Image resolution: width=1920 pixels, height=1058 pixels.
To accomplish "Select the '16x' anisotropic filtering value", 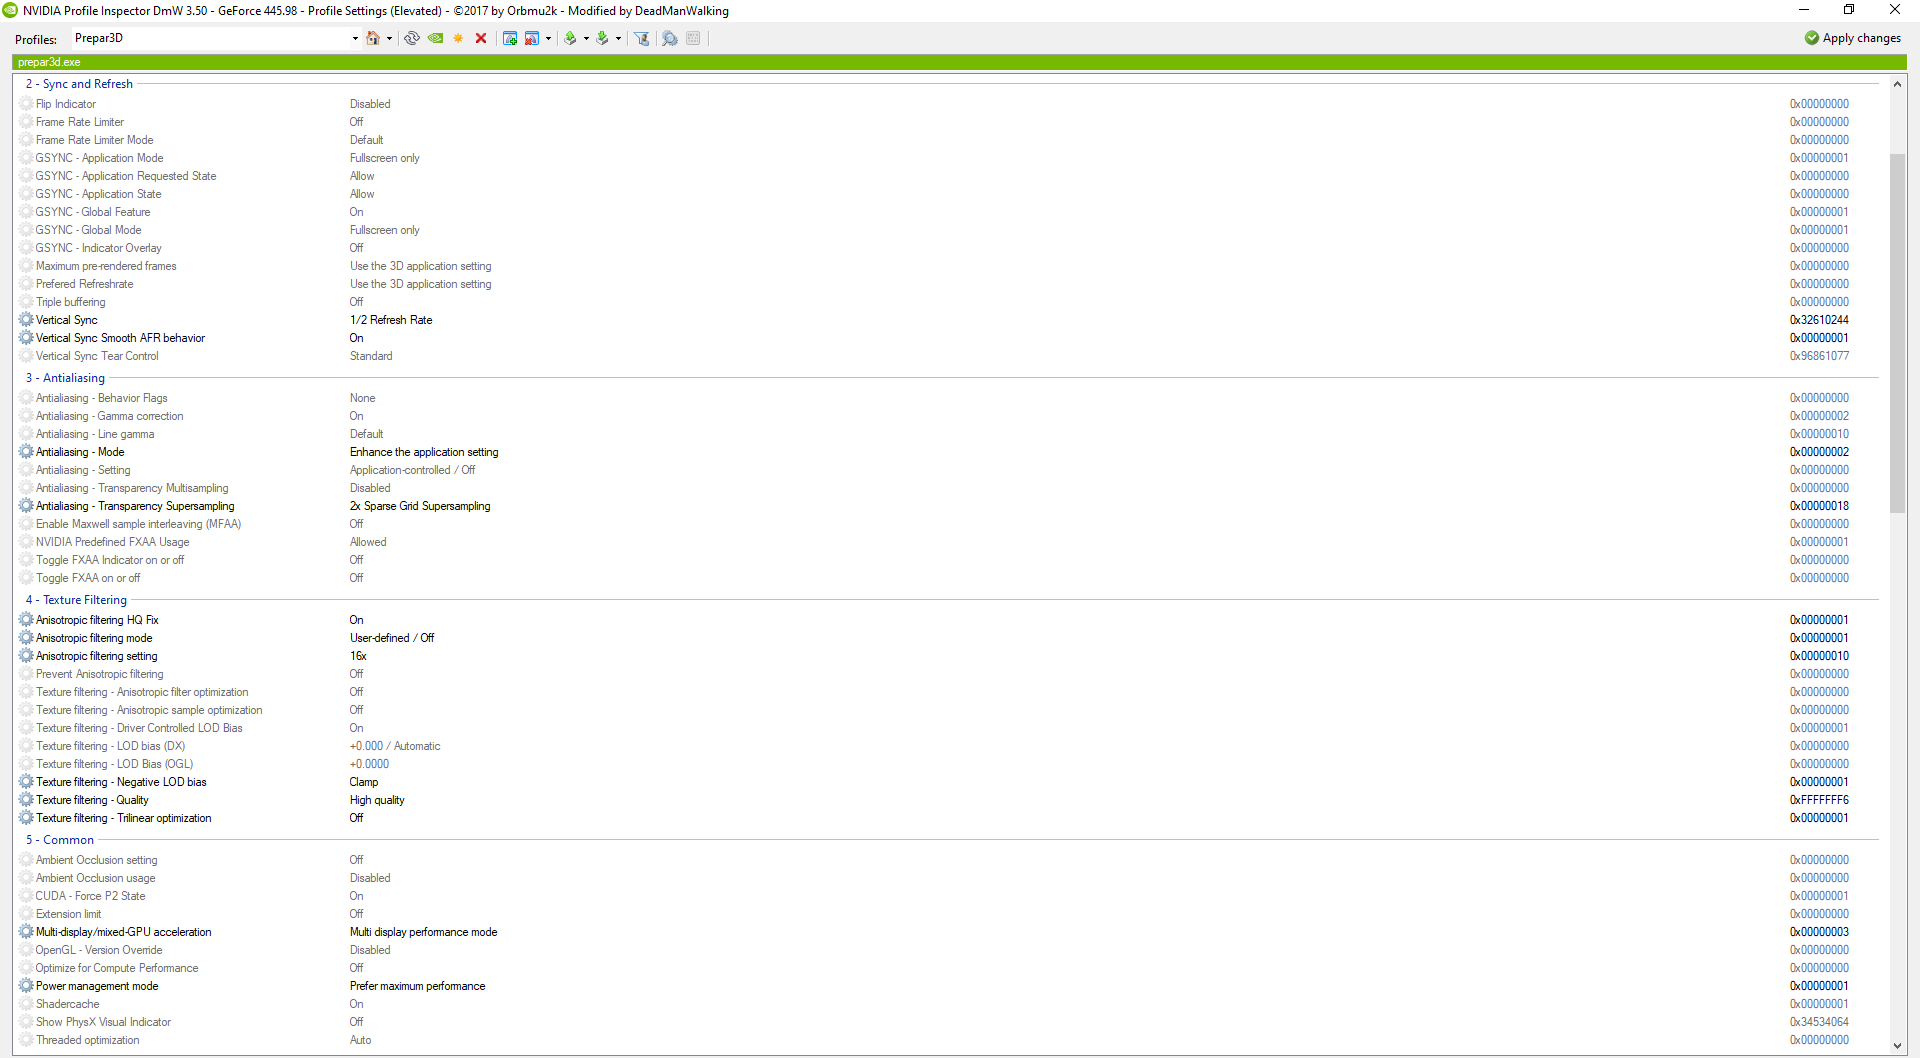I will [x=358, y=656].
